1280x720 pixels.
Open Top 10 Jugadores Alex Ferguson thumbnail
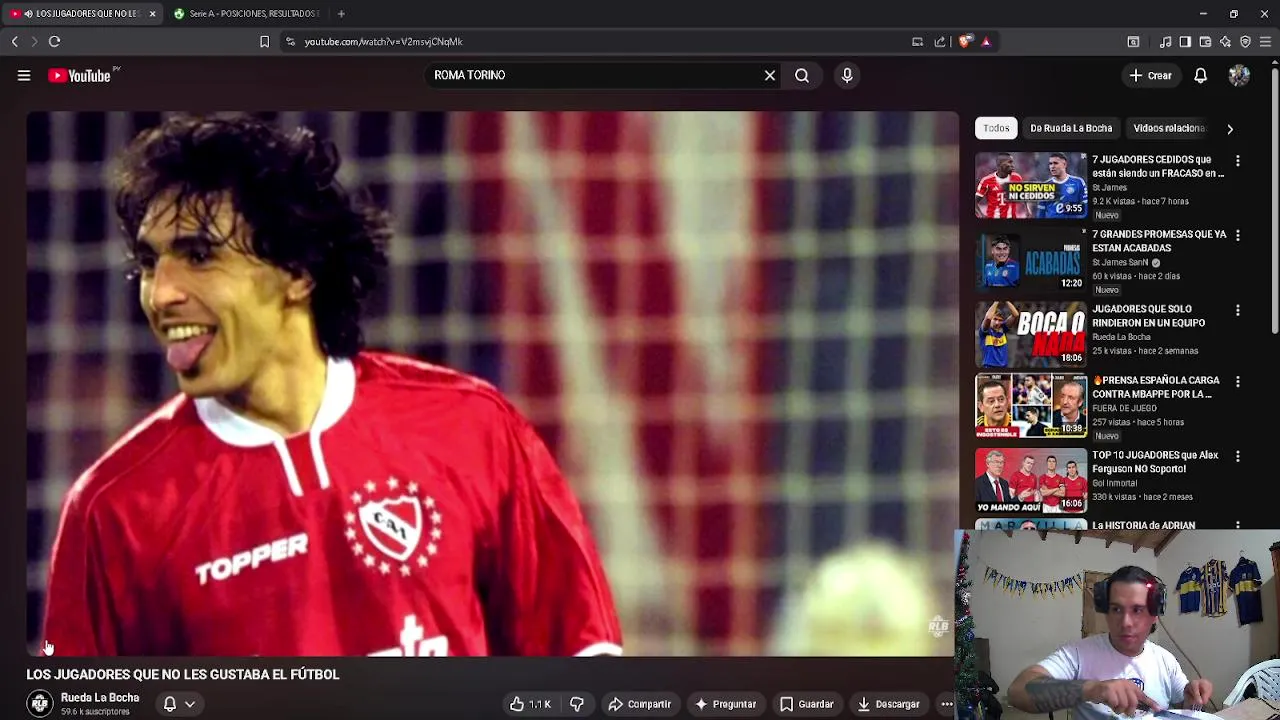[1031, 481]
